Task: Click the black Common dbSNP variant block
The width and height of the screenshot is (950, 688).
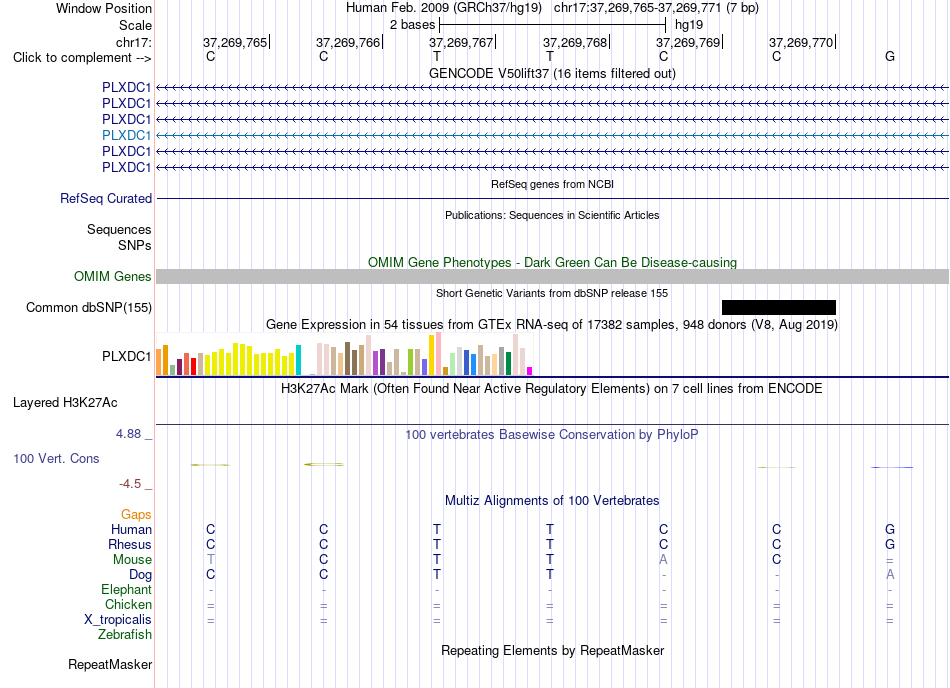Action: pos(779,307)
